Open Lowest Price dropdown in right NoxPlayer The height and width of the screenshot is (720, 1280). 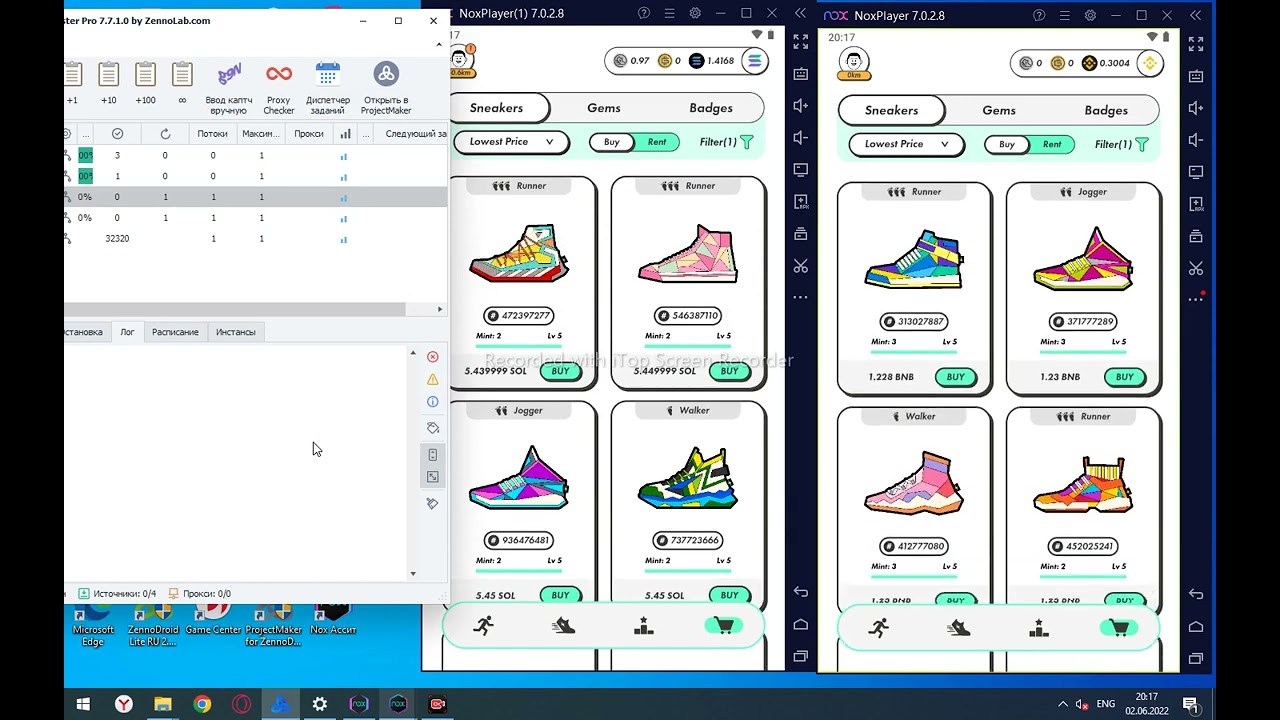tap(906, 144)
